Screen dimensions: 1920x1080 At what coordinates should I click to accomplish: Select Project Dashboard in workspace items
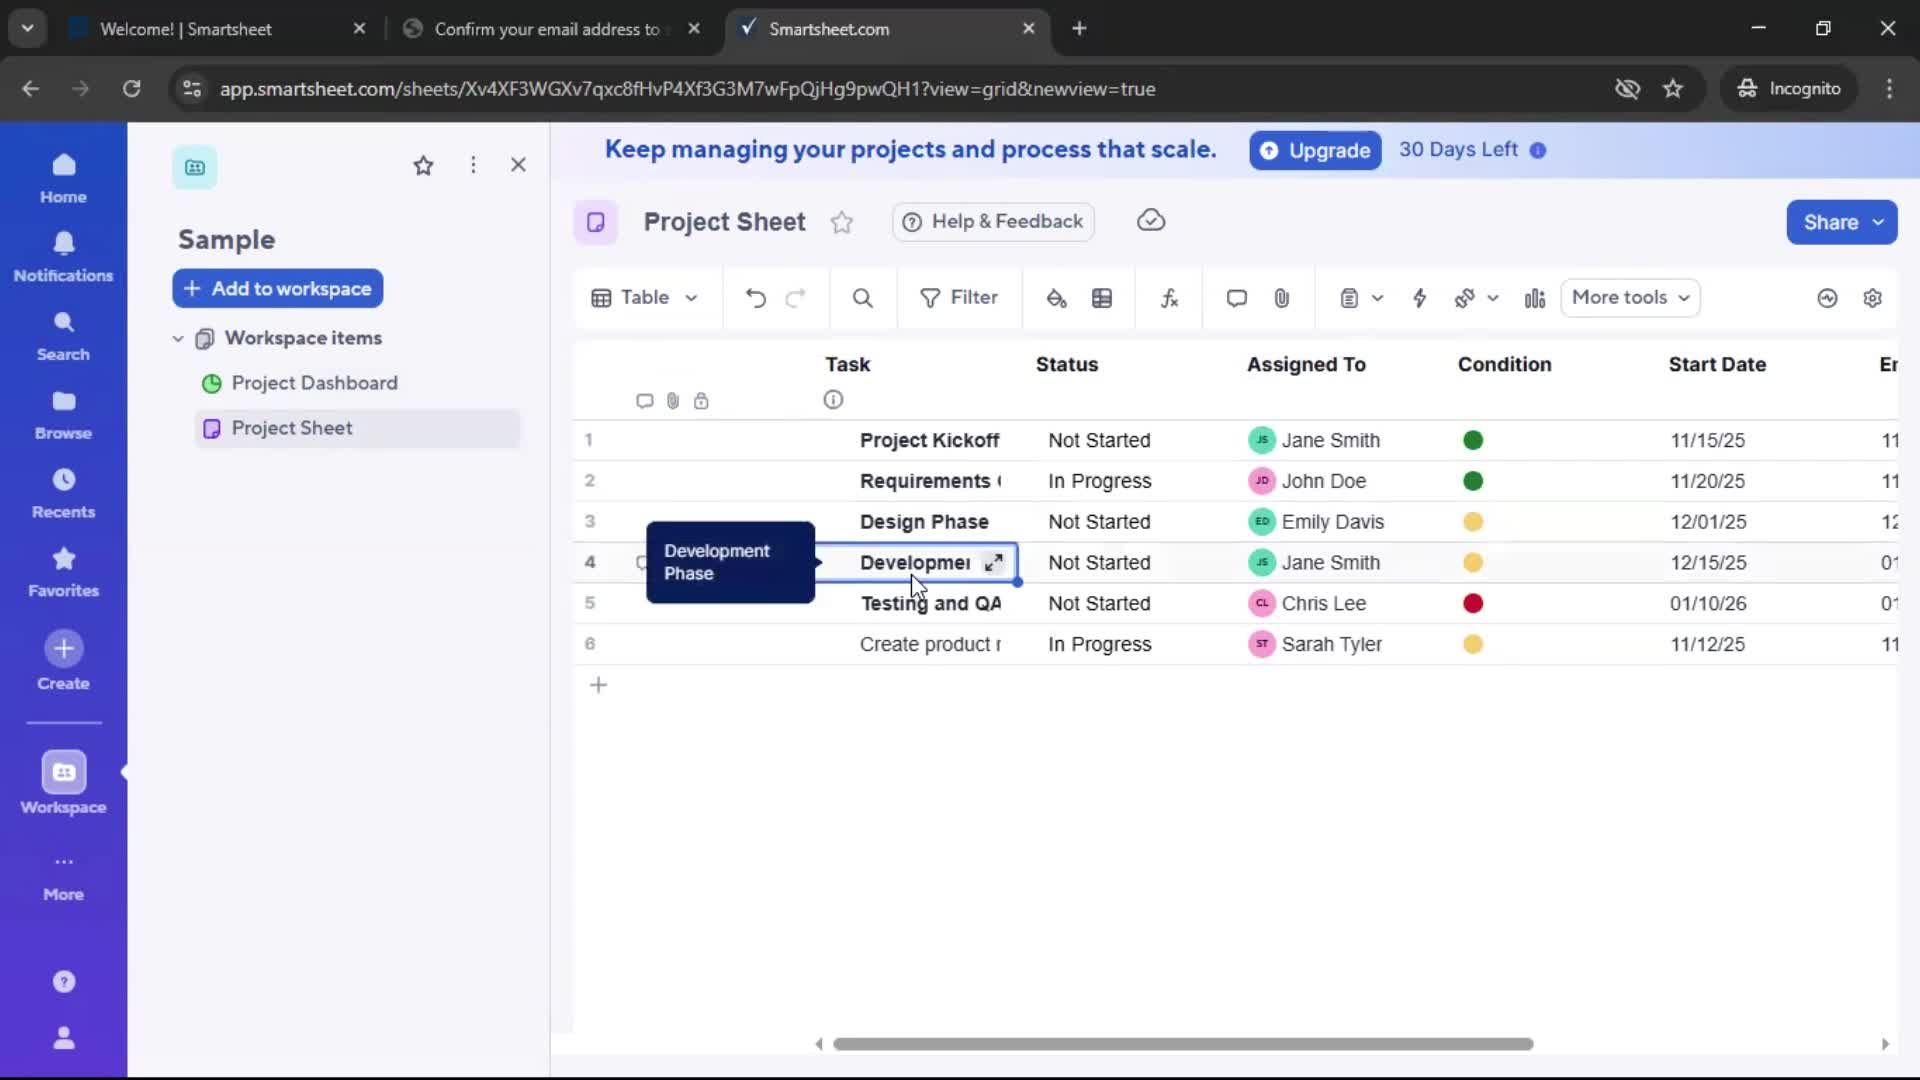(x=314, y=383)
